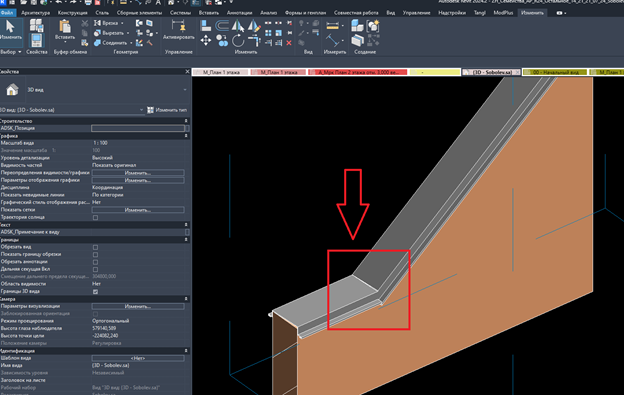Click the Шаблон вида <Нет> button
Image resolution: width=624 pixels, height=395 pixels.
(x=138, y=358)
